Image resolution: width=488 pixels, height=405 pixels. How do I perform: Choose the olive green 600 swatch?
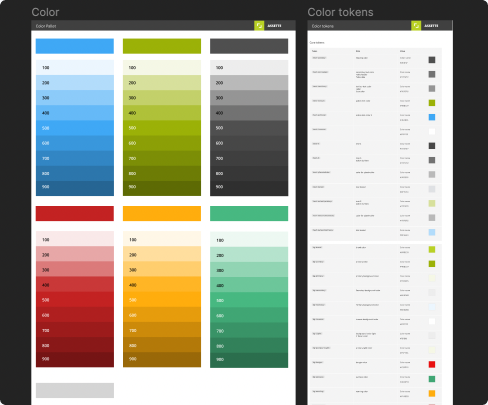(162, 143)
